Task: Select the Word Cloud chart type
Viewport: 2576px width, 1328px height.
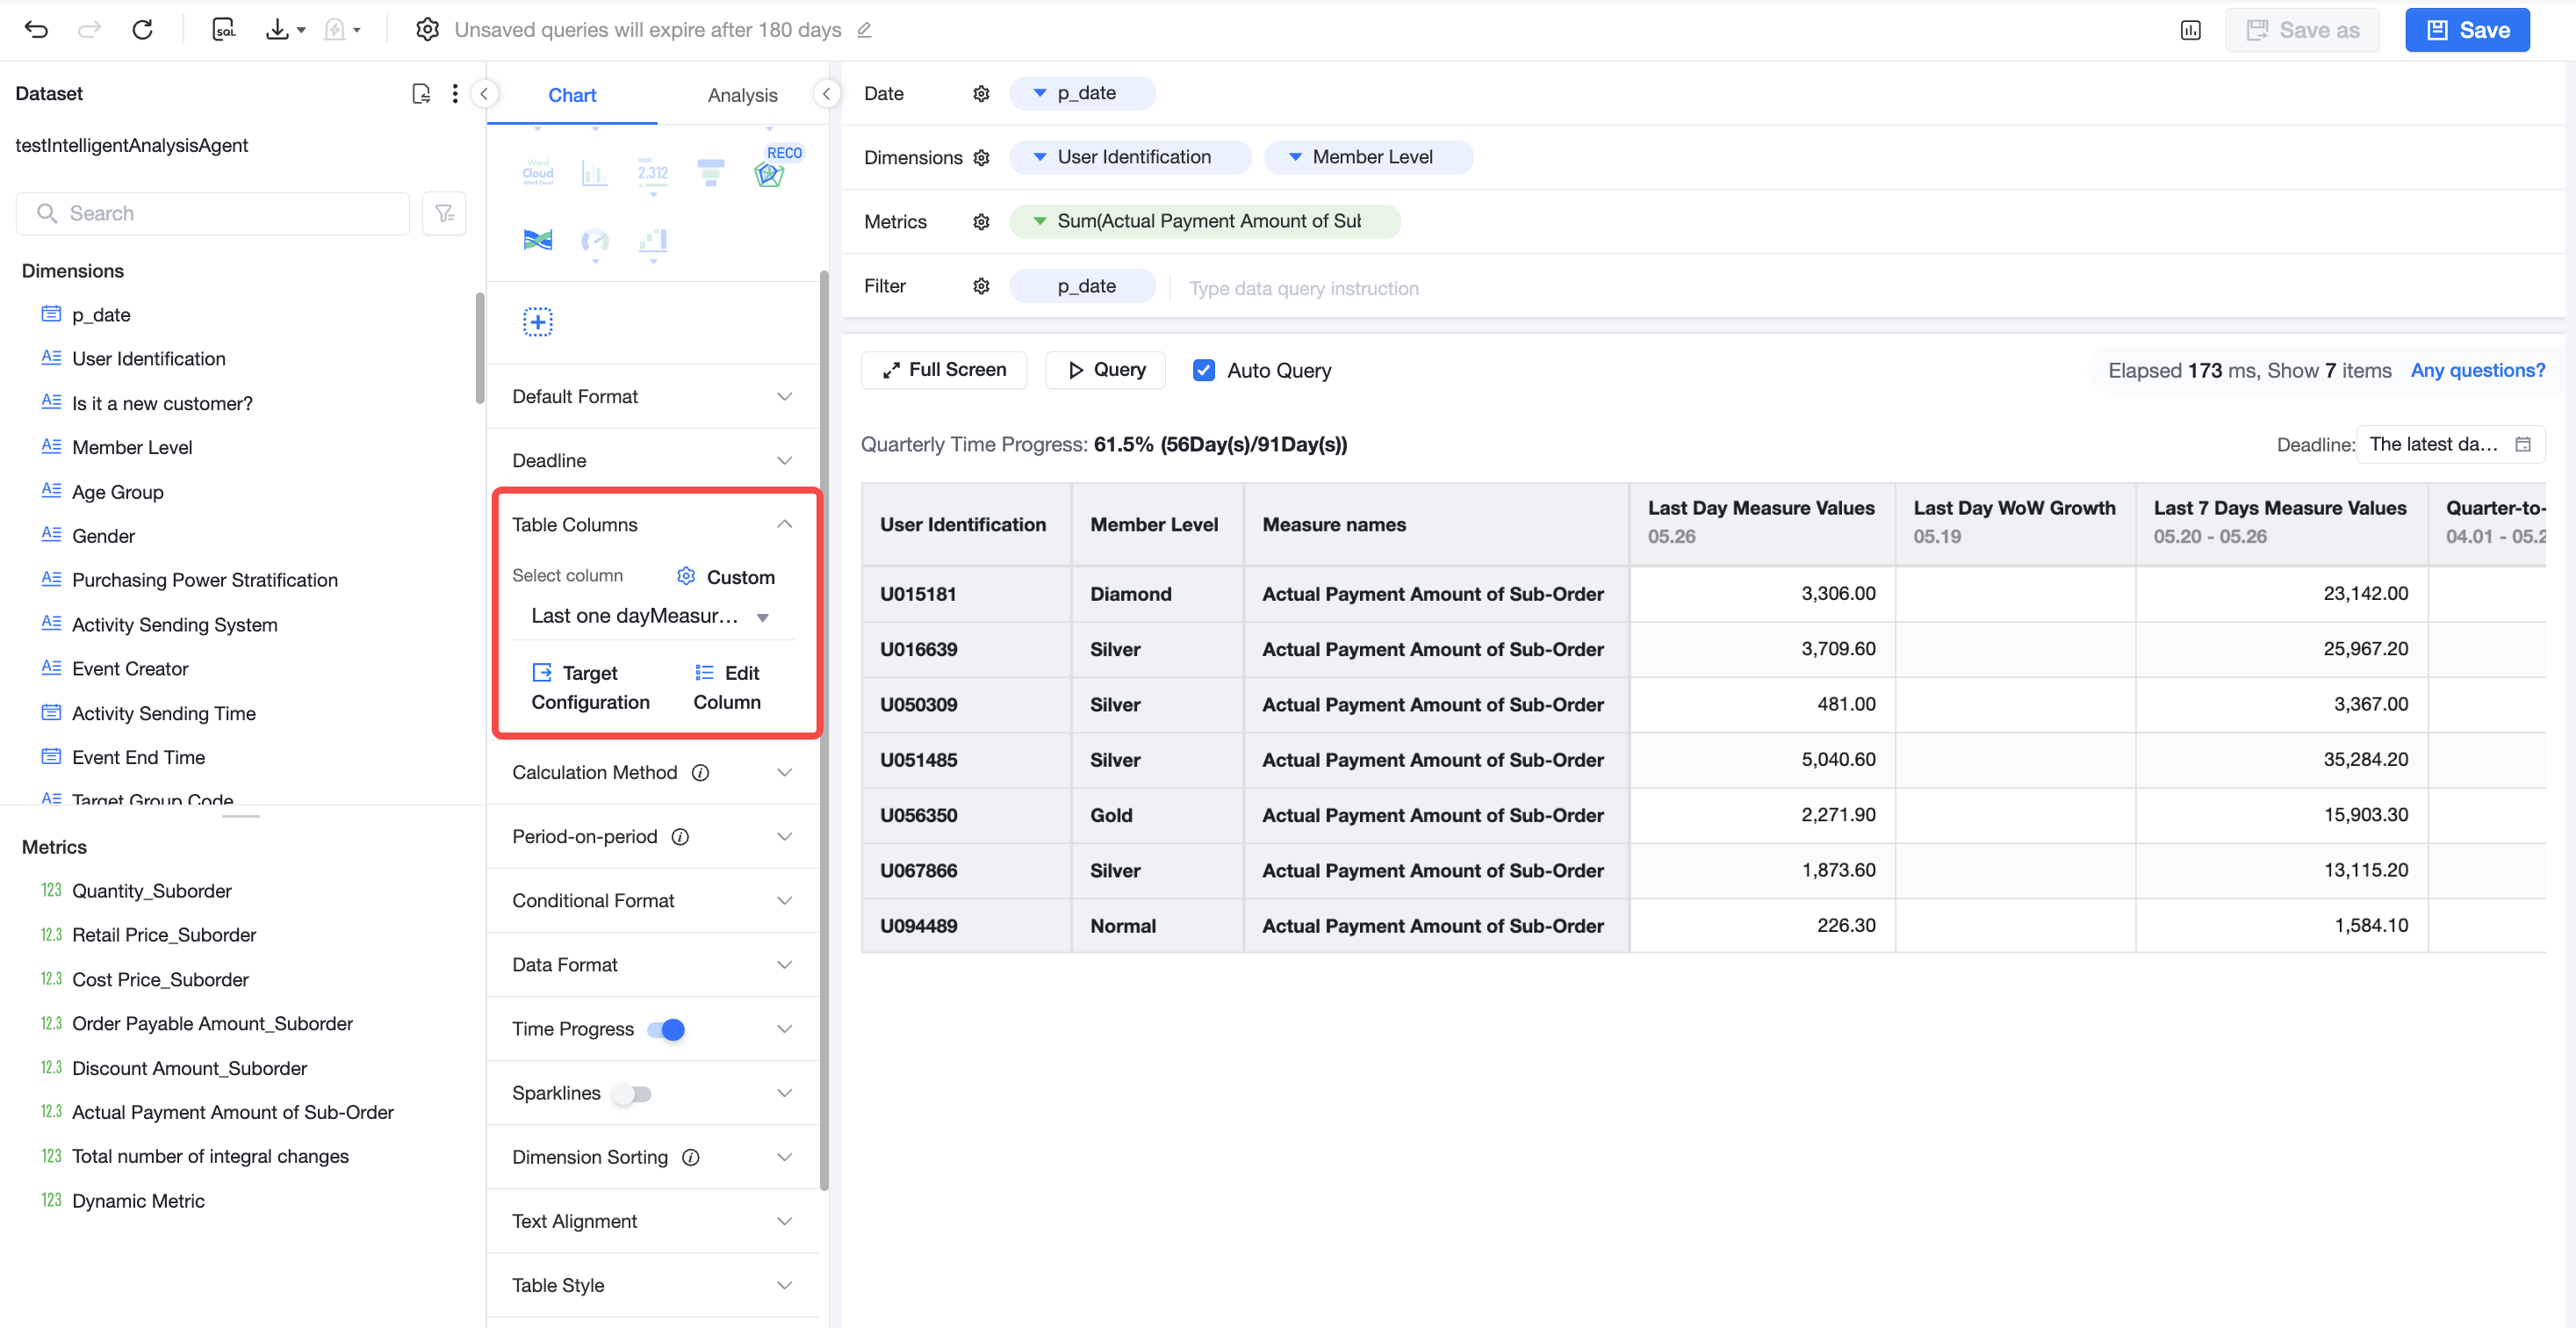Action: tap(537, 172)
